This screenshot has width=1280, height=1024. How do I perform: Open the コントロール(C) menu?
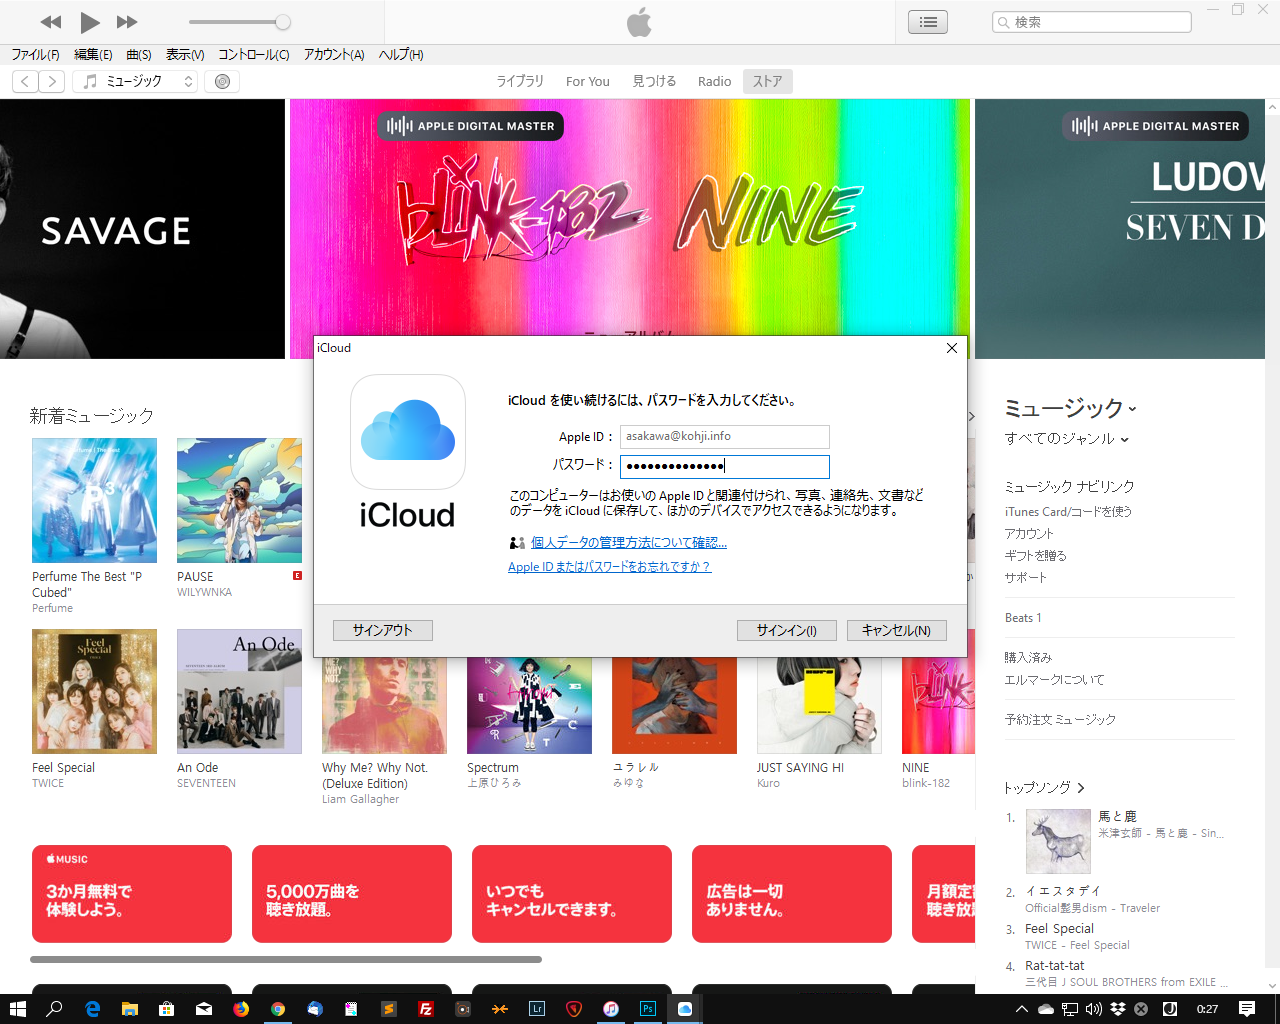[x=254, y=55]
